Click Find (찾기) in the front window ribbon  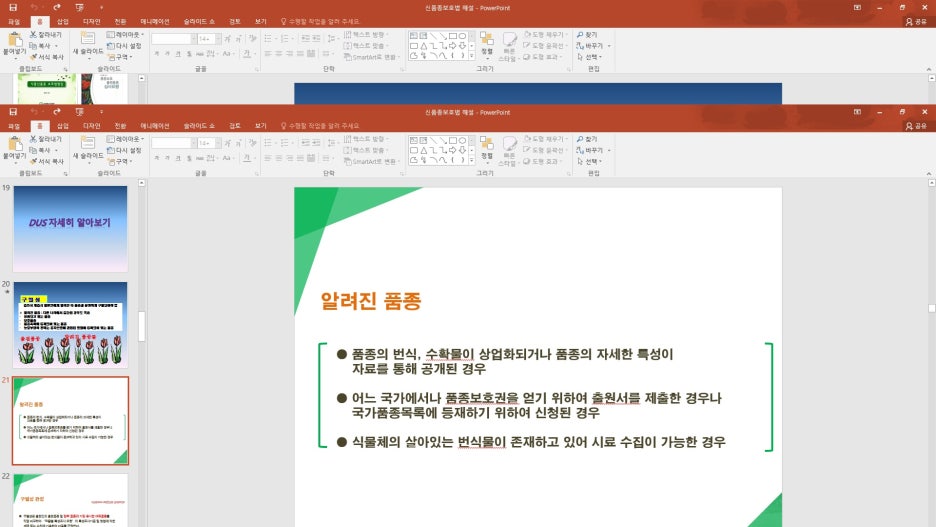587,139
